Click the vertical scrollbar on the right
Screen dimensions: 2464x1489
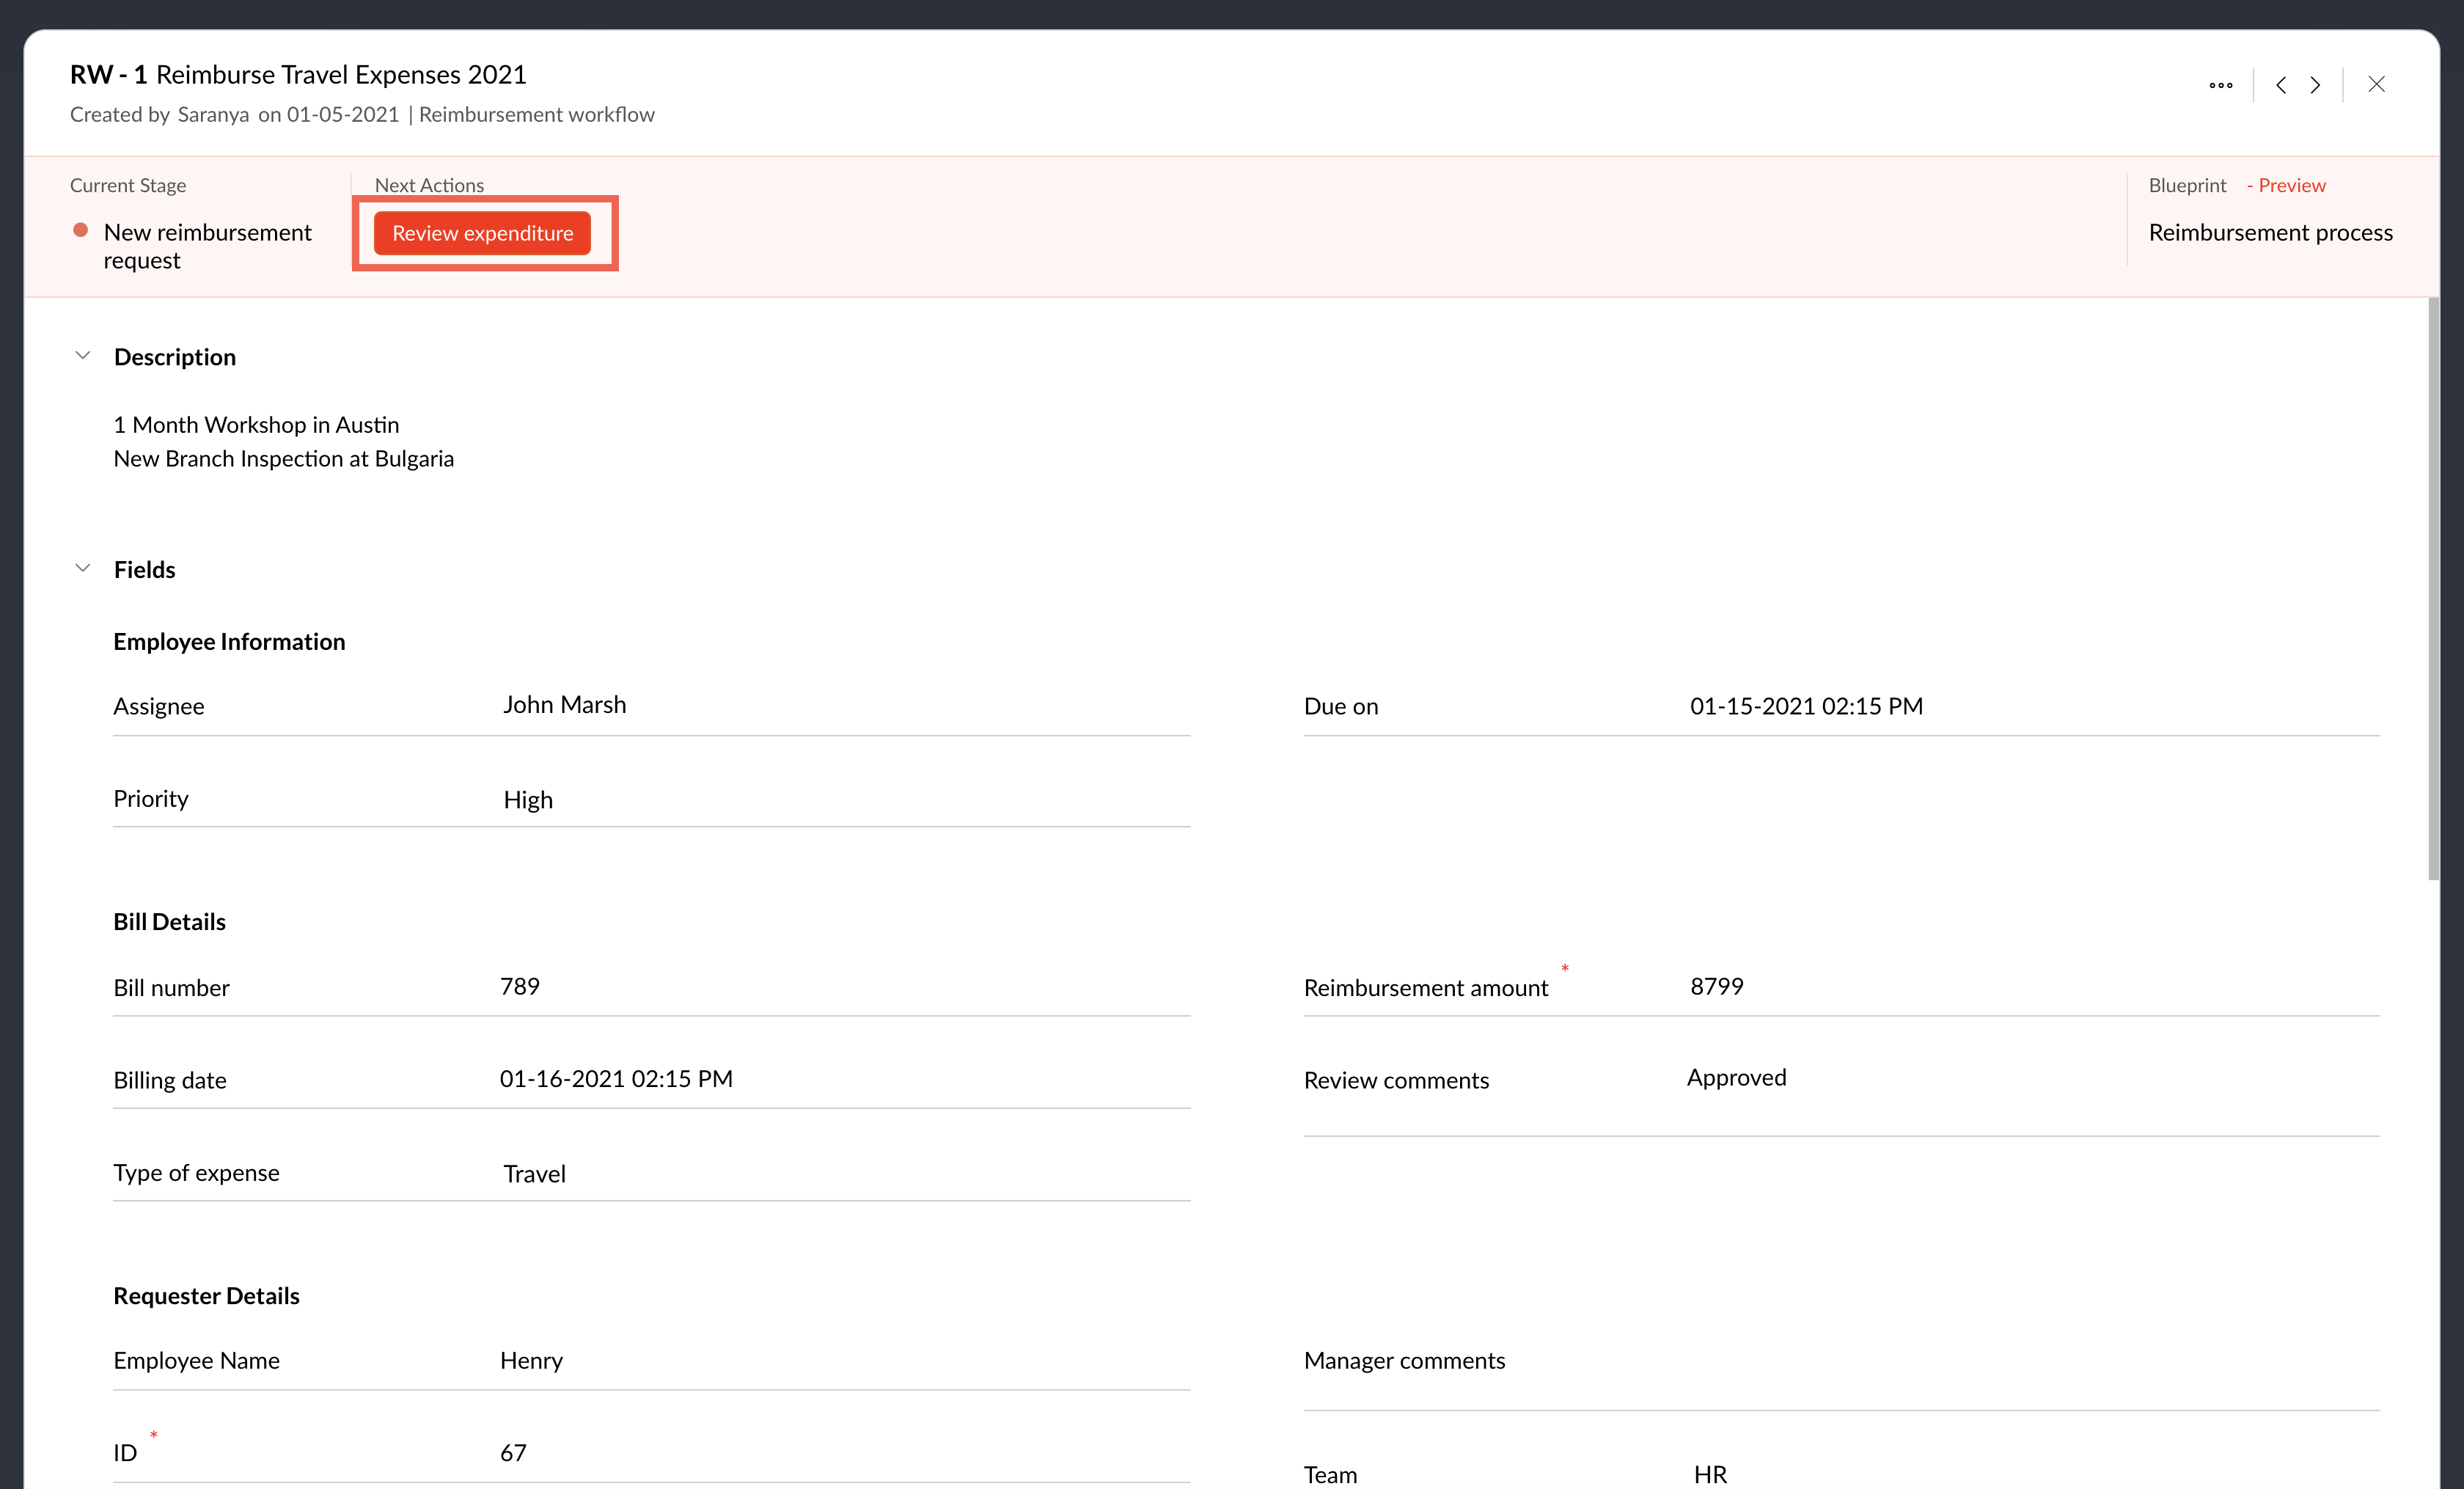(2433, 588)
